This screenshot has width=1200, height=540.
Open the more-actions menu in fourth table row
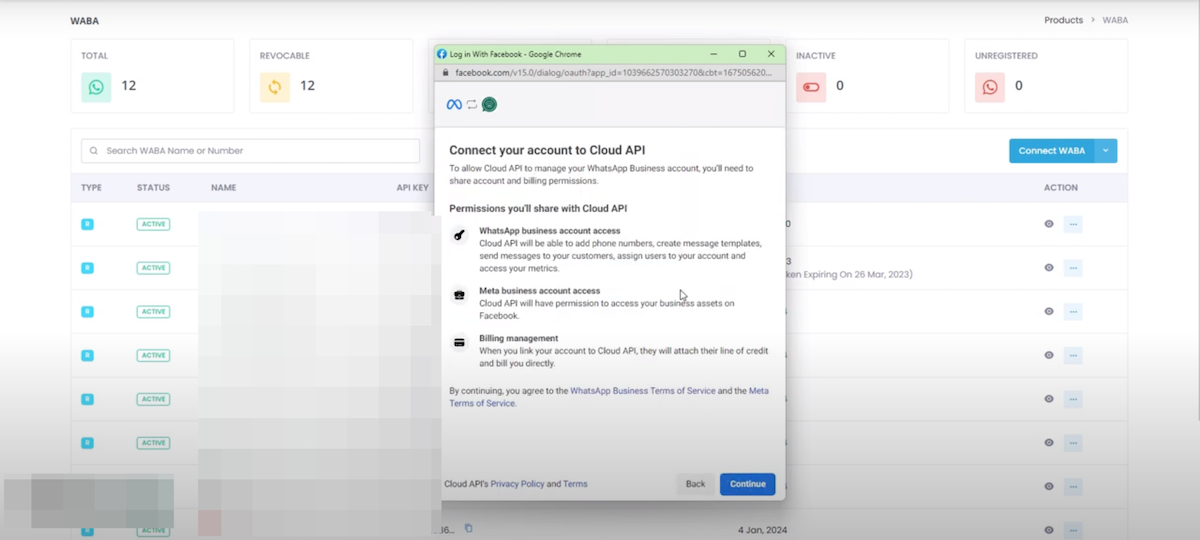click(1073, 355)
